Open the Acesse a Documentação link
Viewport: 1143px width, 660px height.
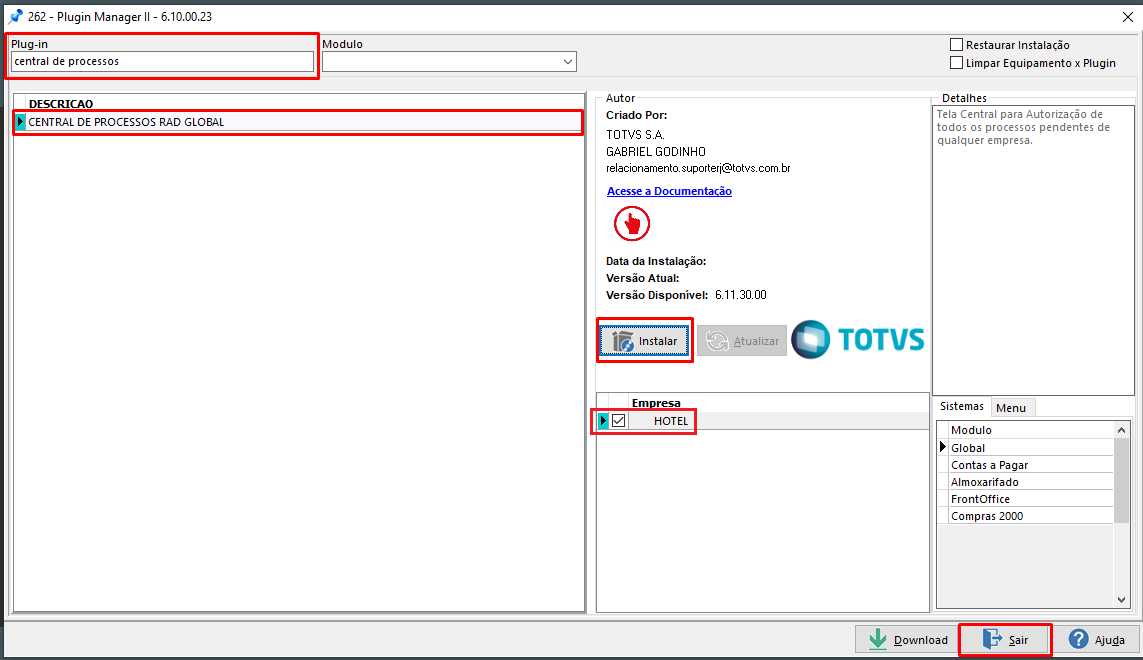click(x=669, y=191)
